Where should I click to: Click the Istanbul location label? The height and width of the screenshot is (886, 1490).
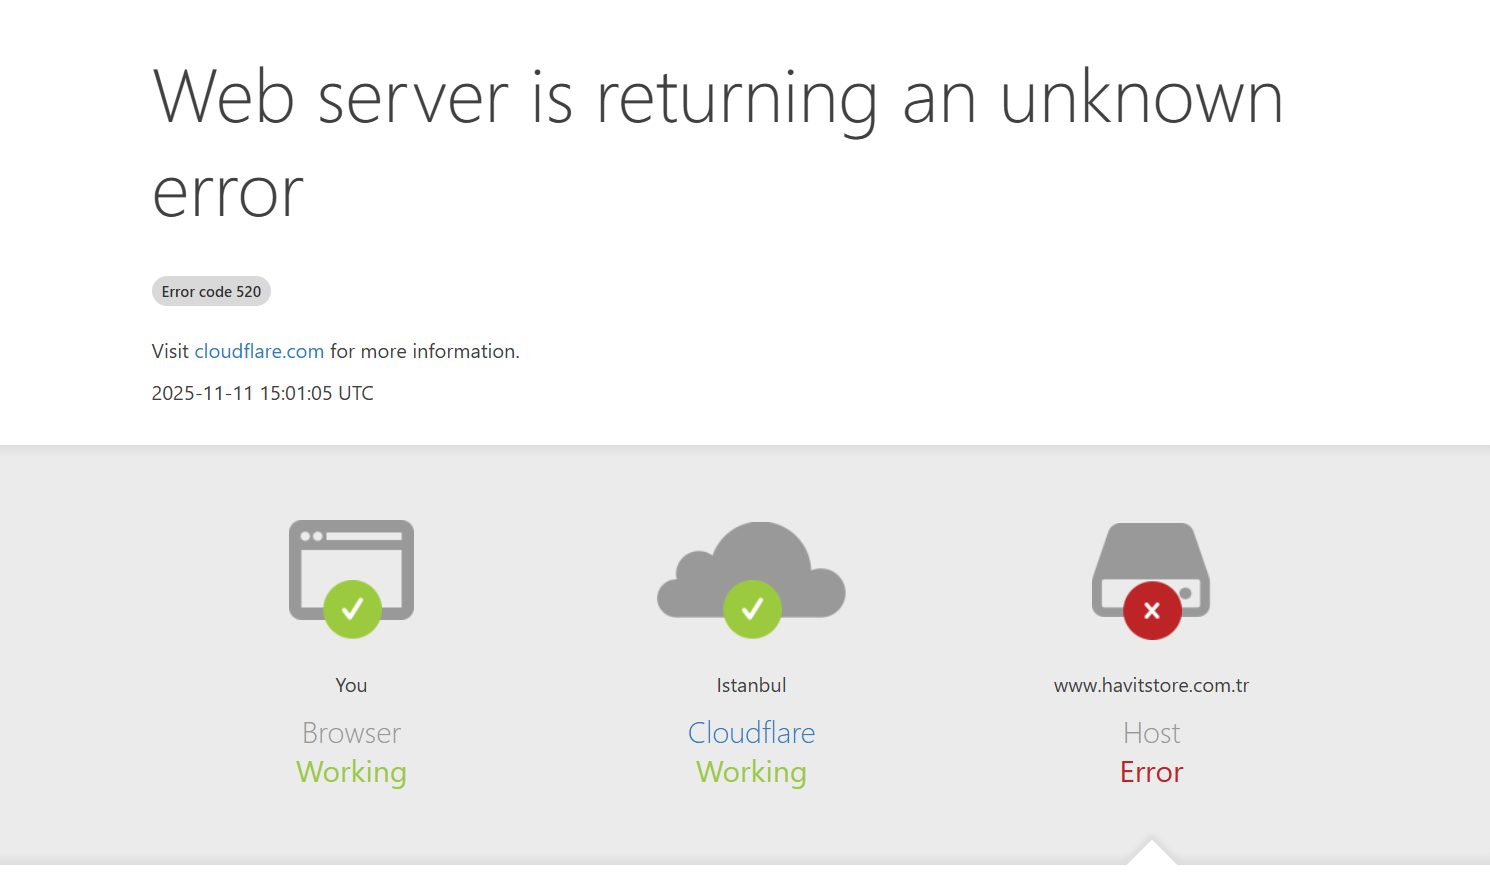click(751, 685)
